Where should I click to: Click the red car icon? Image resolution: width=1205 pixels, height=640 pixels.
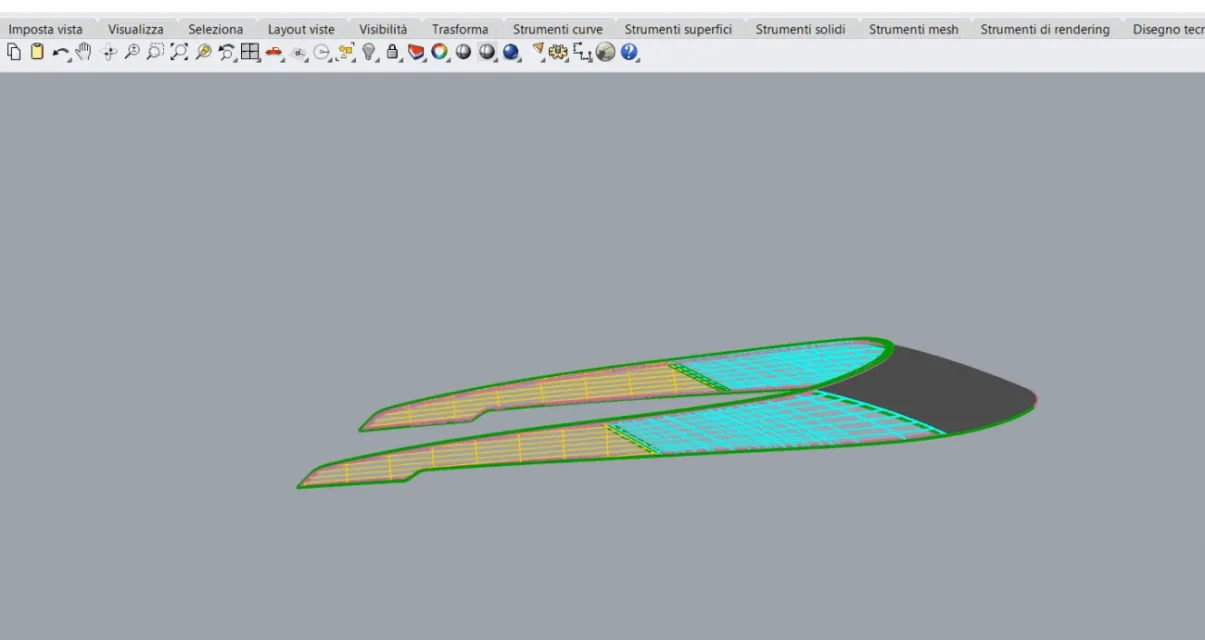point(274,52)
